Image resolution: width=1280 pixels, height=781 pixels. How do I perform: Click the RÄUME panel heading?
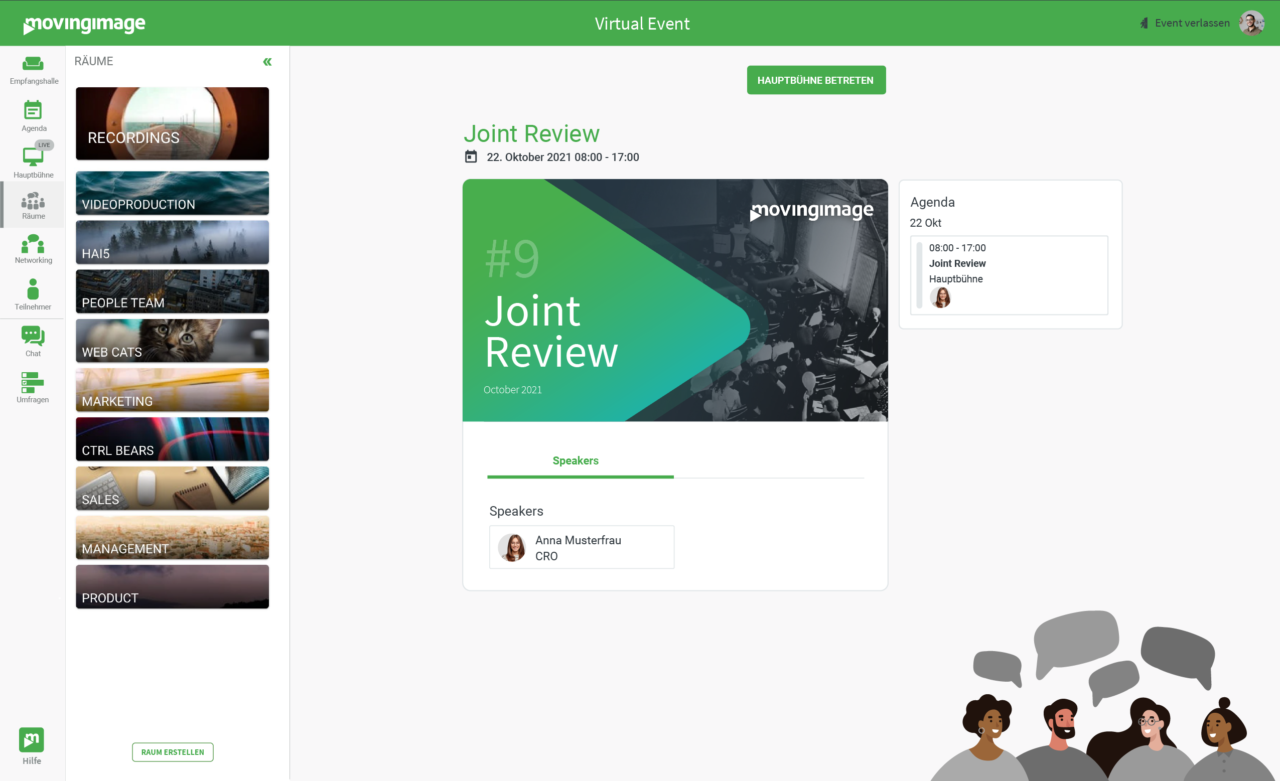pyautogui.click(x=94, y=61)
